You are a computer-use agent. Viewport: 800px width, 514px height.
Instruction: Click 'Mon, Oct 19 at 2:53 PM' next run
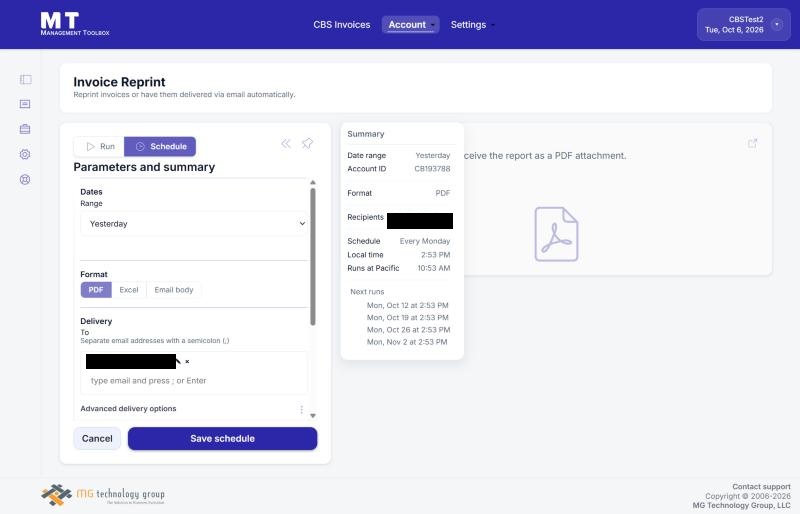coord(408,317)
